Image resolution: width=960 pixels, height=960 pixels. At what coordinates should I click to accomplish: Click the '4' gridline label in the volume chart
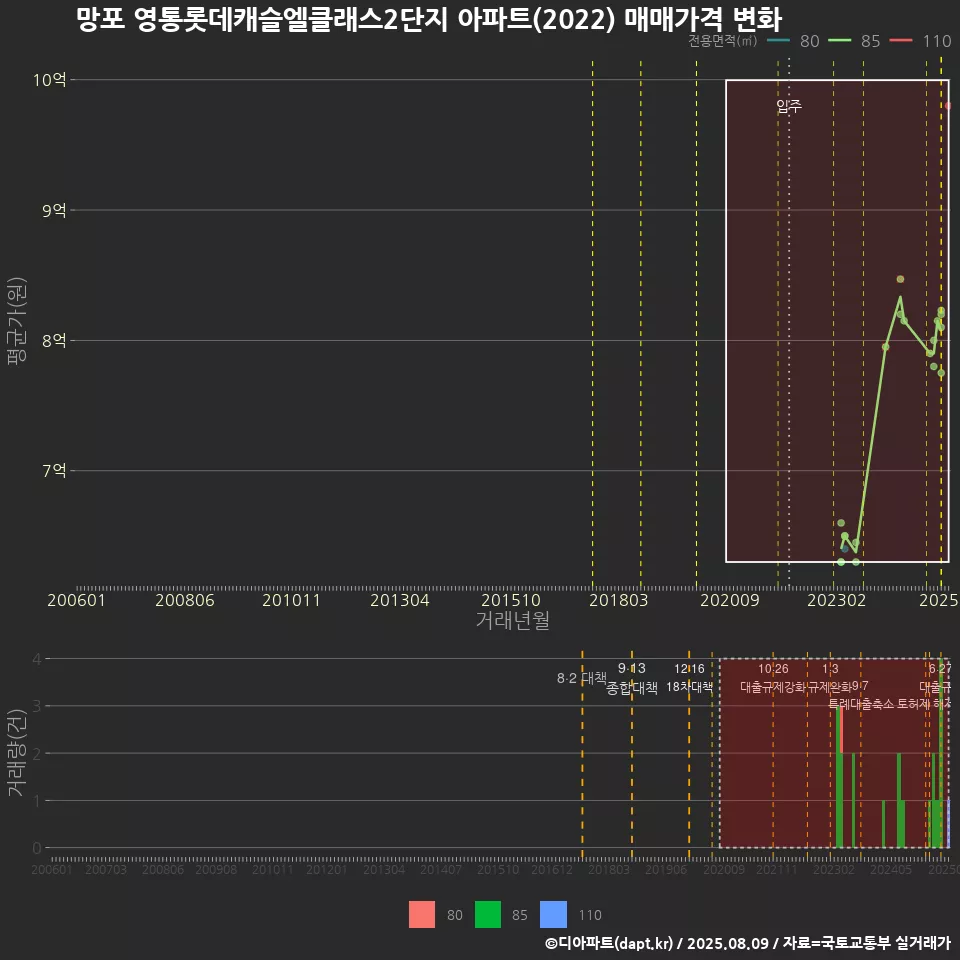37,659
